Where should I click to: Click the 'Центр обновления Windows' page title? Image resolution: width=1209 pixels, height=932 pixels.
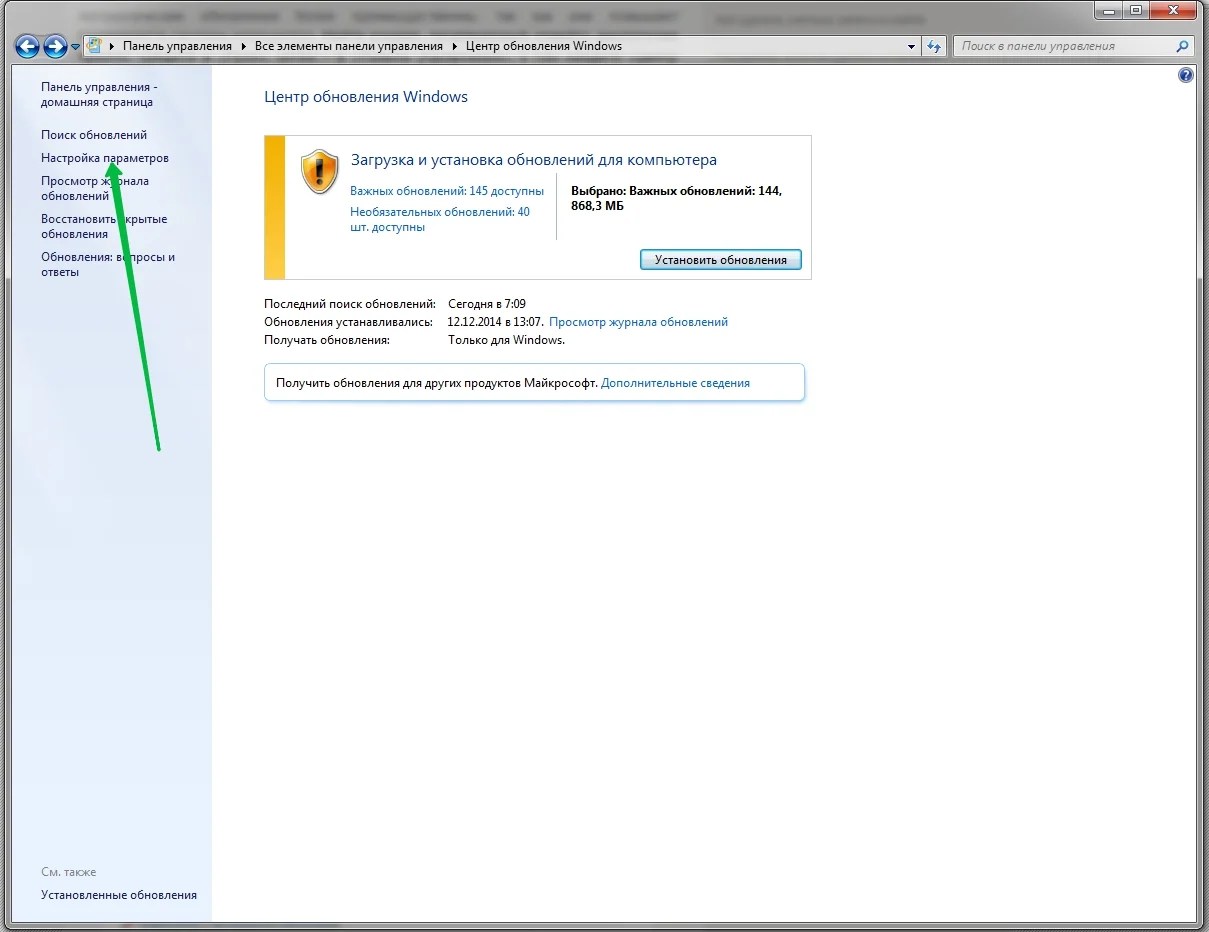click(x=366, y=97)
